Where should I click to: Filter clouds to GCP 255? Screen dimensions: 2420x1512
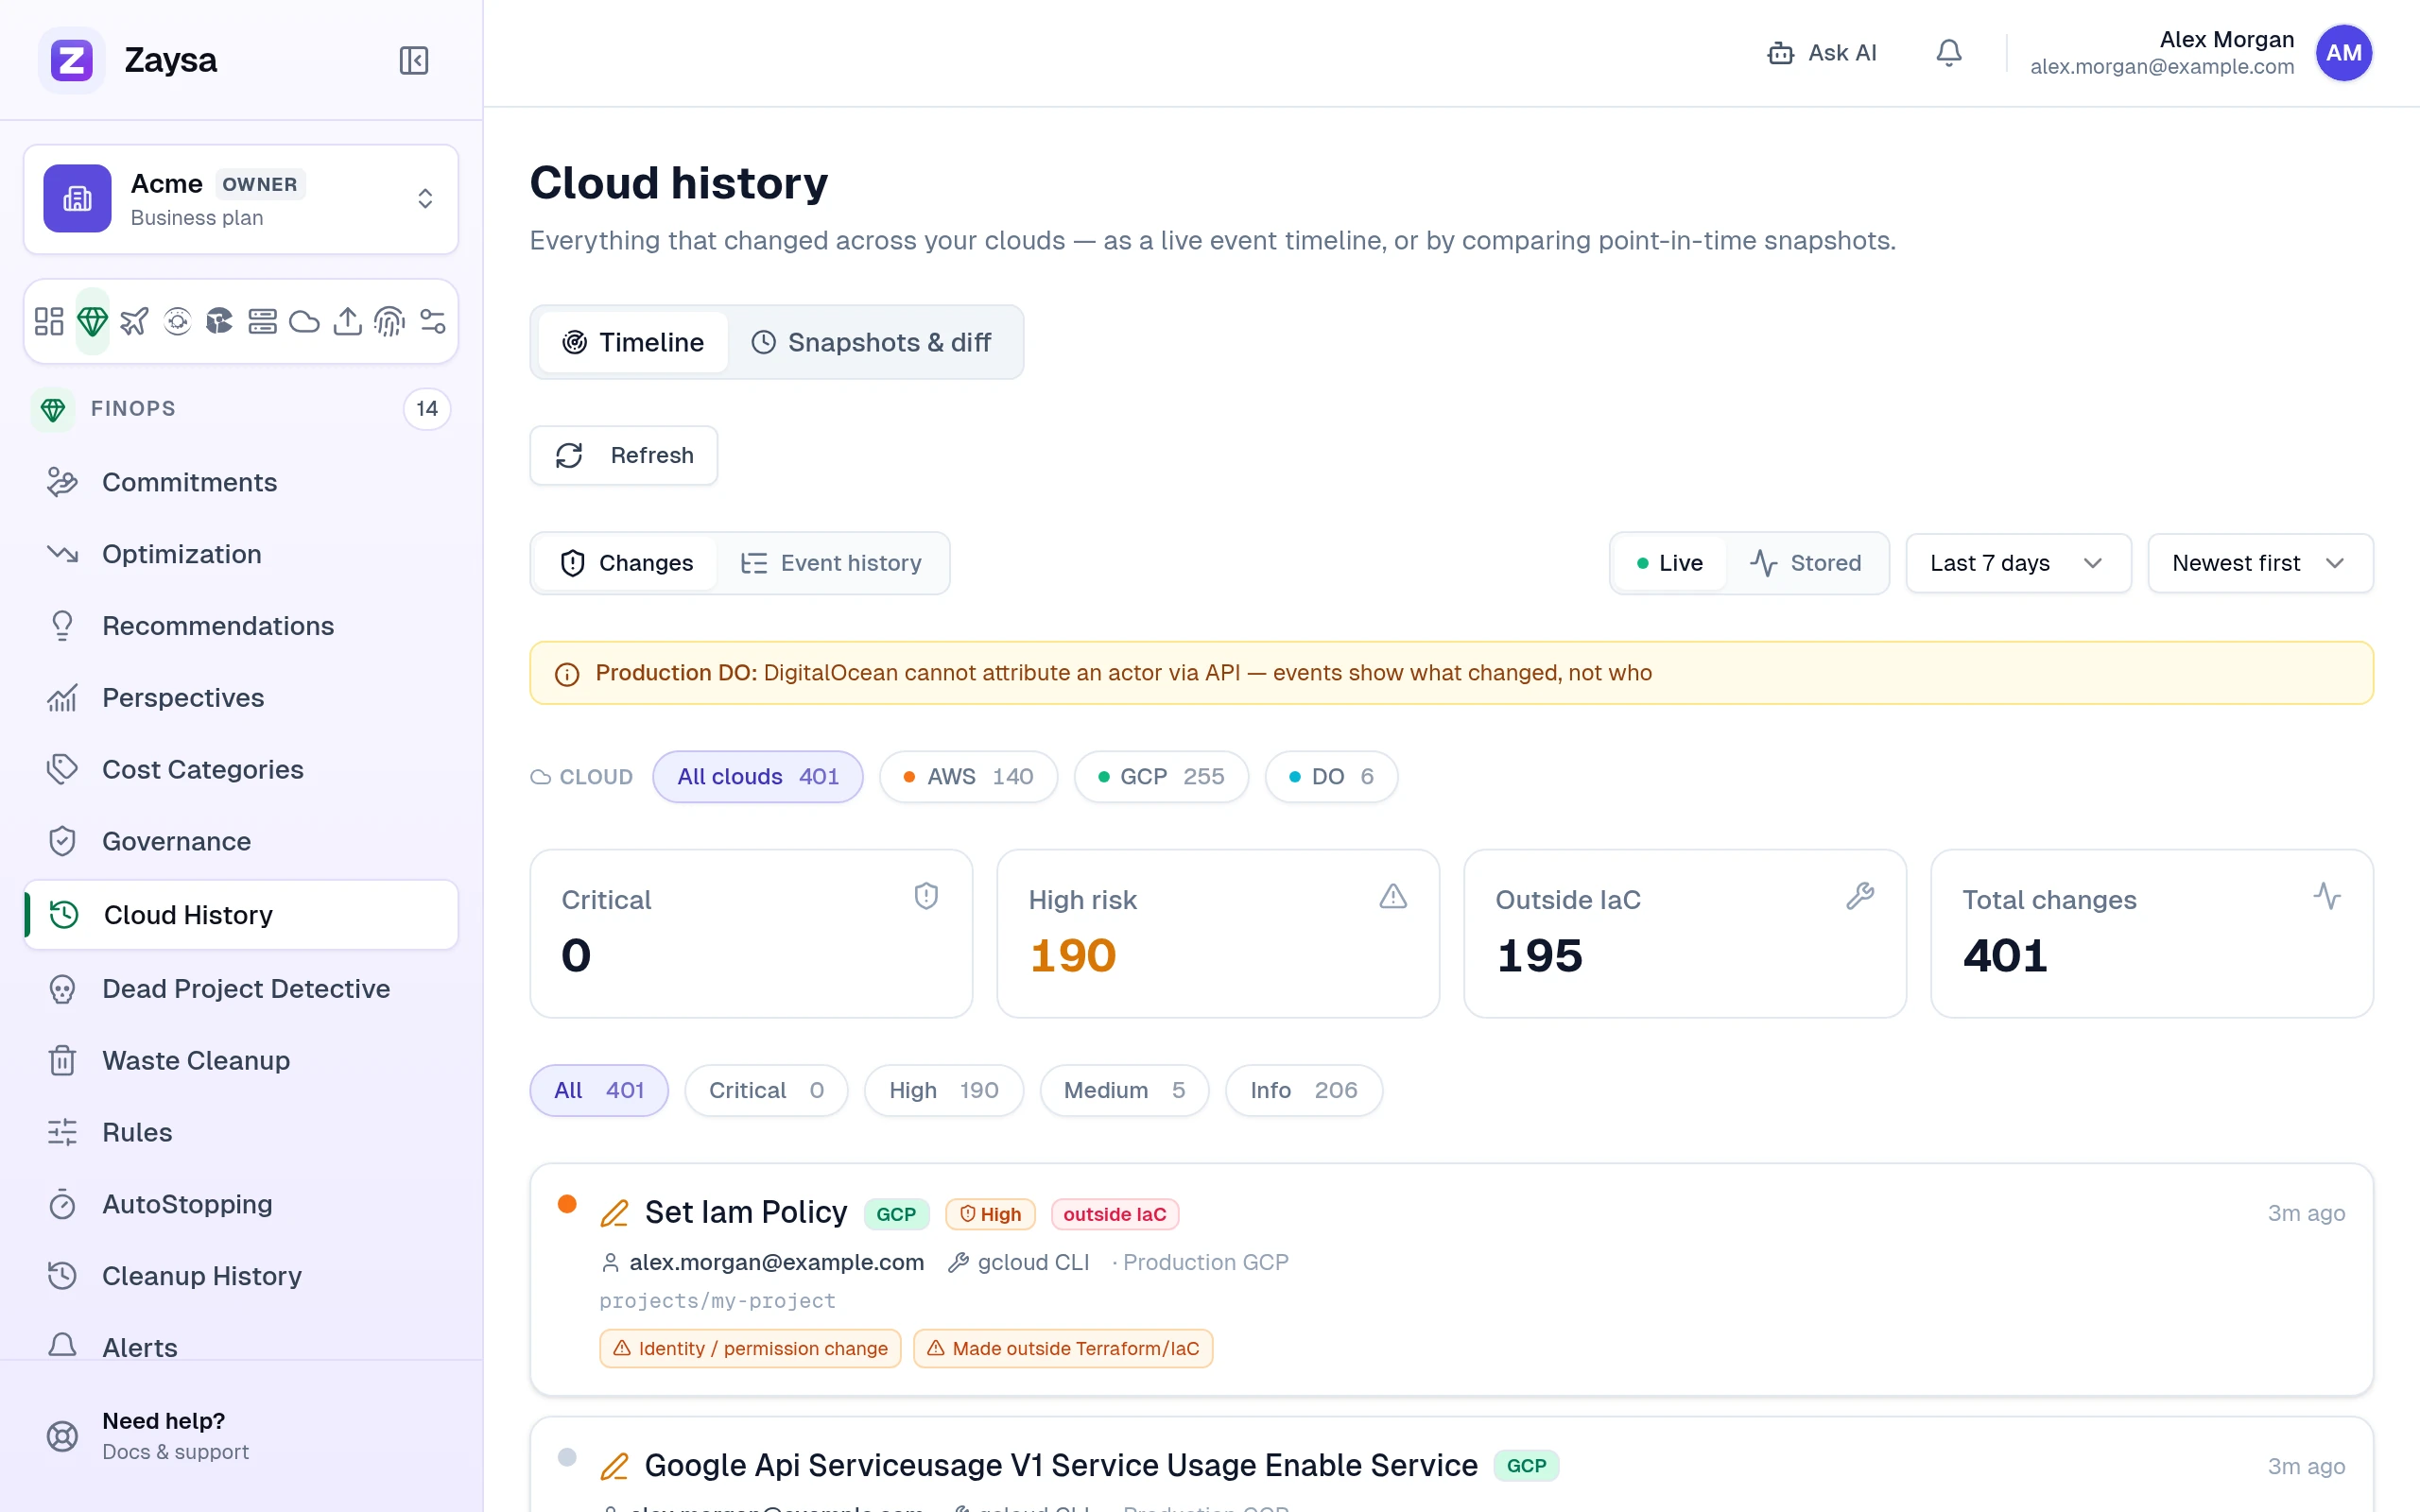coord(1161,777)
